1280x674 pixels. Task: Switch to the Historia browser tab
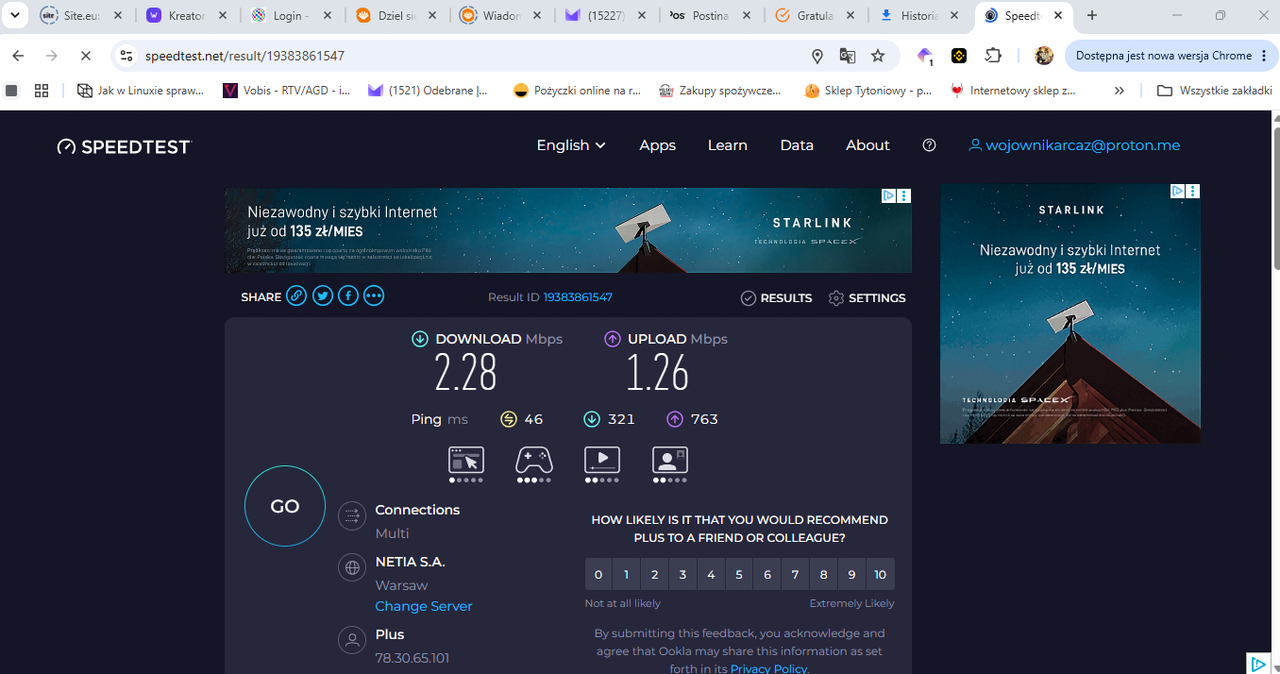click(x=921, y=16)
